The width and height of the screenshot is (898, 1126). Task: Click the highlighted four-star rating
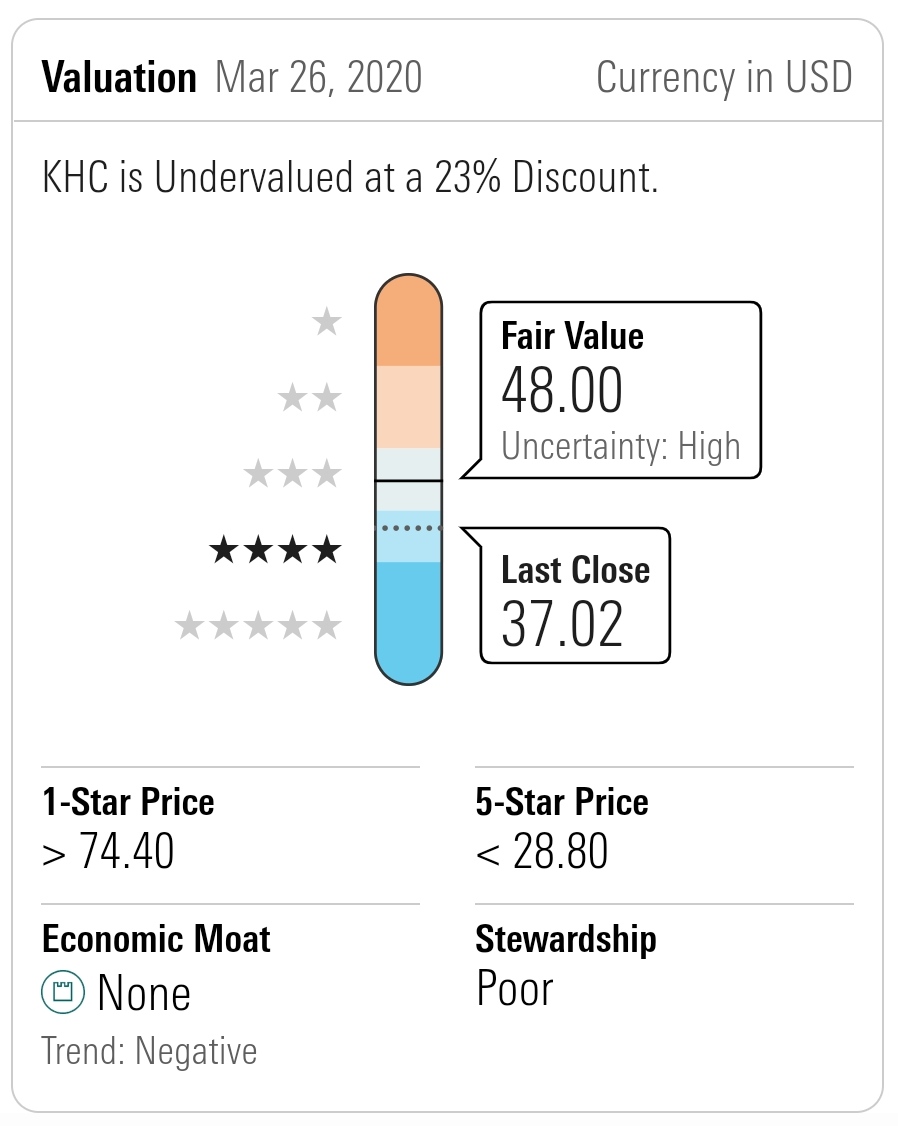click(x=275, y=549)
